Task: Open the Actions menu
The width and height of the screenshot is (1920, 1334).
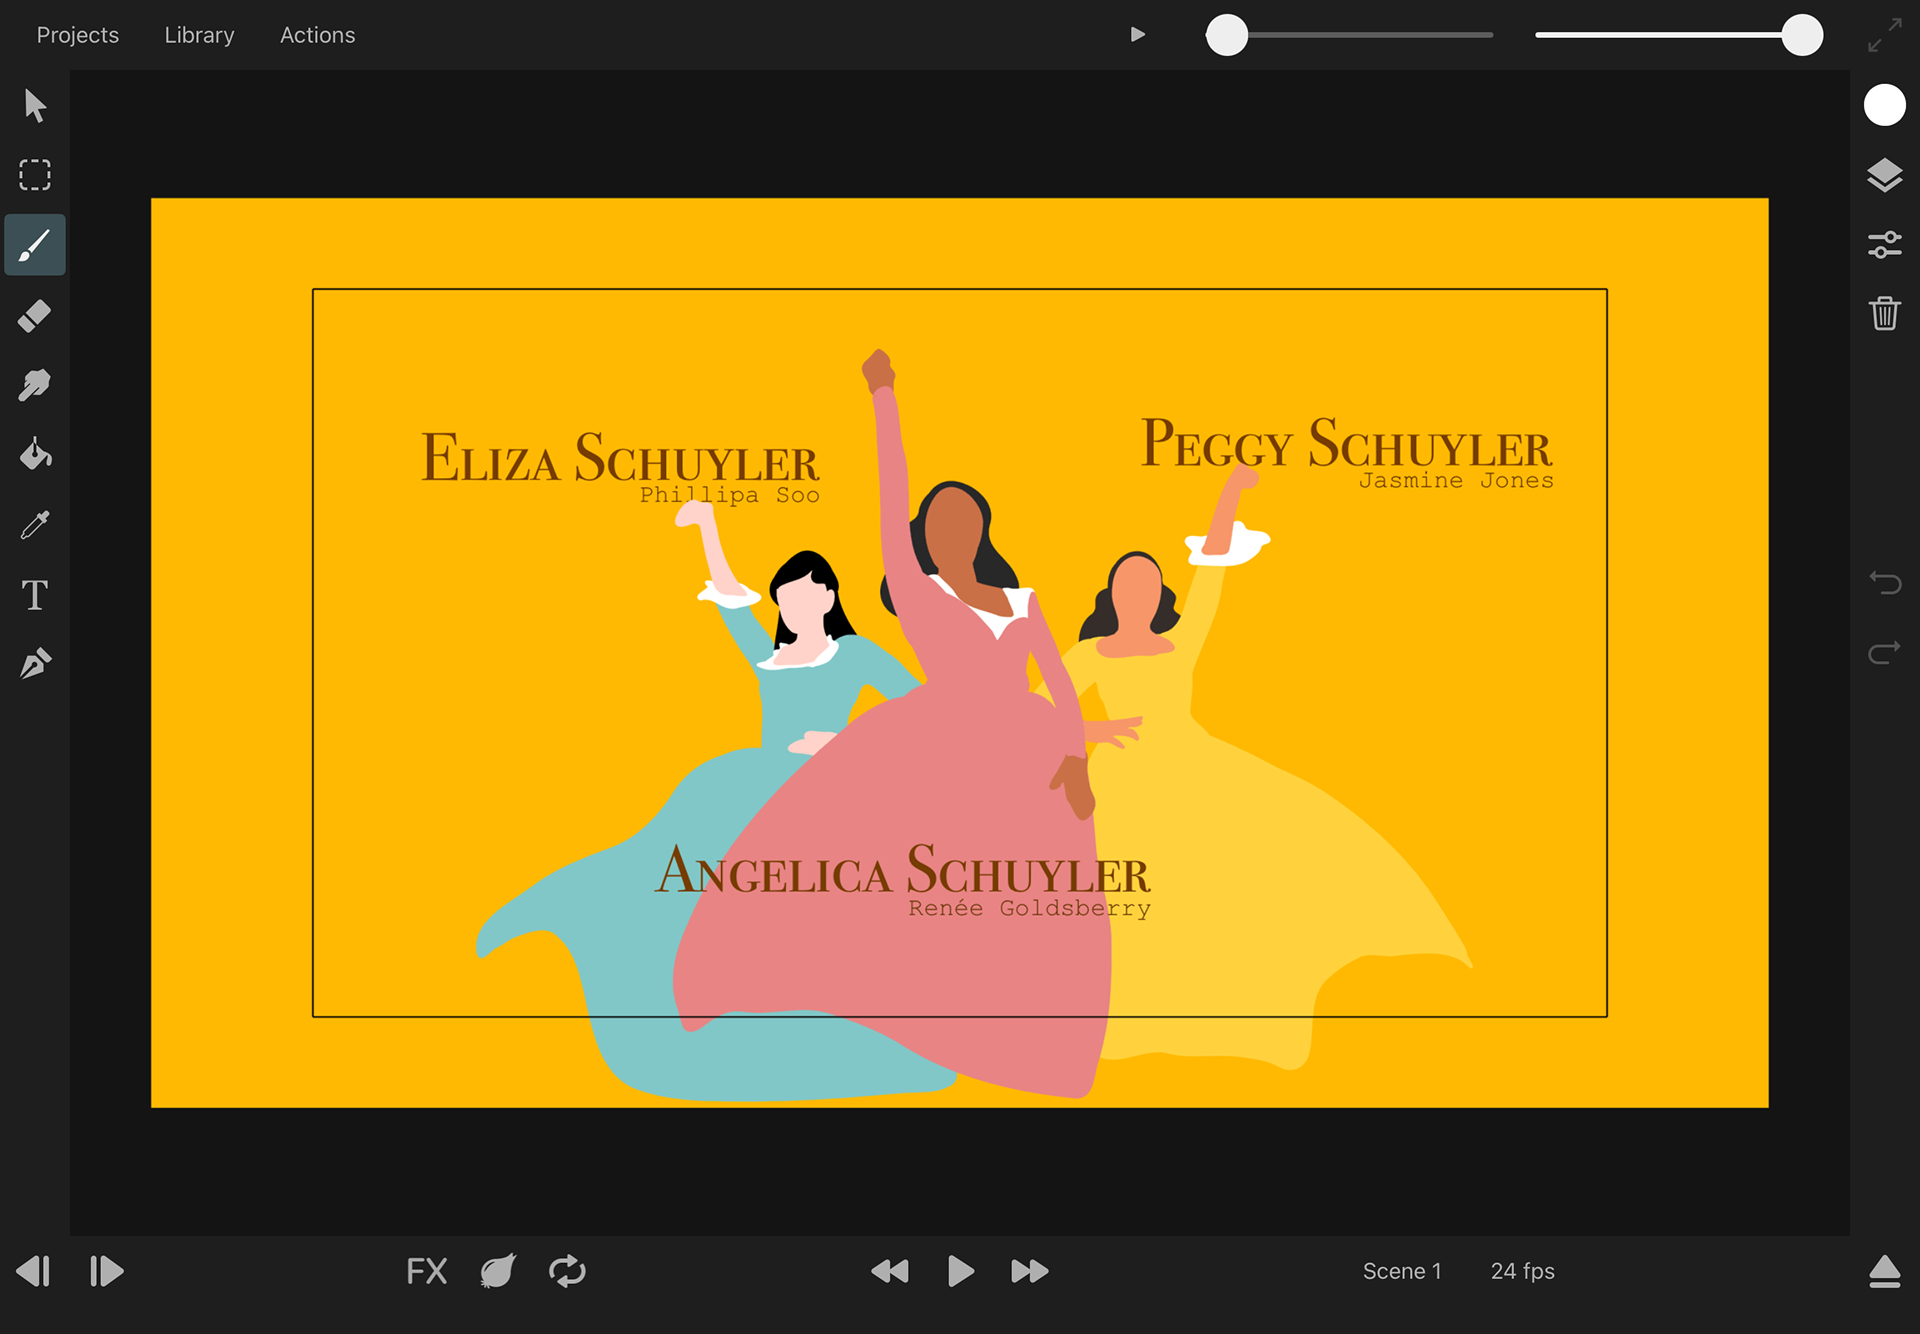Action: coord(317,35)
